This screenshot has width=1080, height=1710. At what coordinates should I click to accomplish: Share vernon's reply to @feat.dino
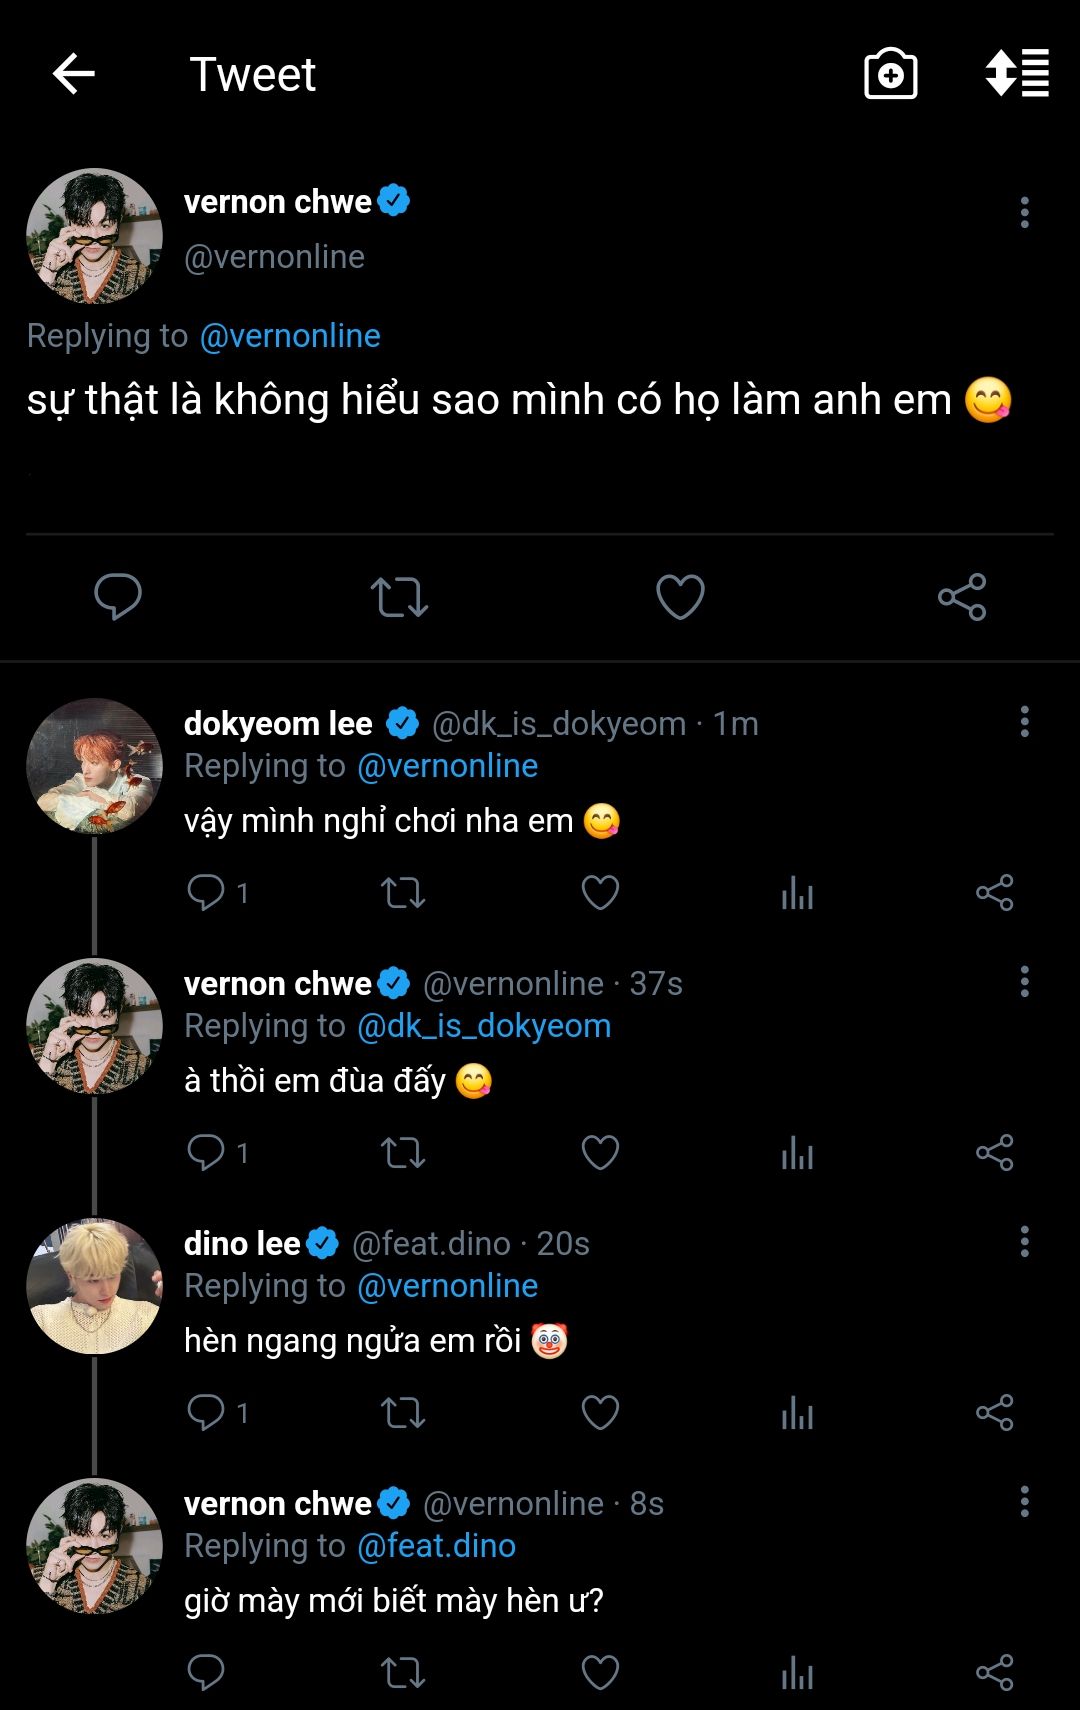click(x=994, y=1672)
